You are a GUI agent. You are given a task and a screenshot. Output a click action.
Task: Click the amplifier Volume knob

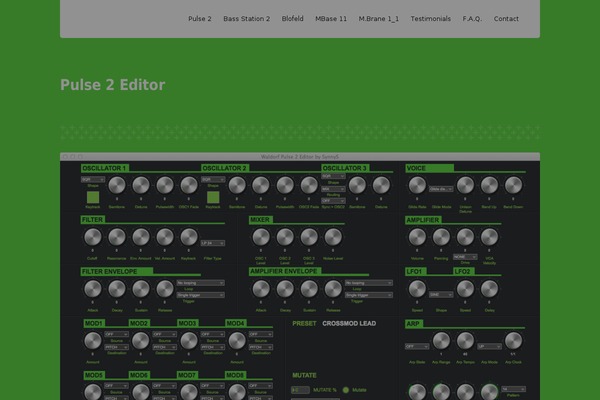[417, 237]
